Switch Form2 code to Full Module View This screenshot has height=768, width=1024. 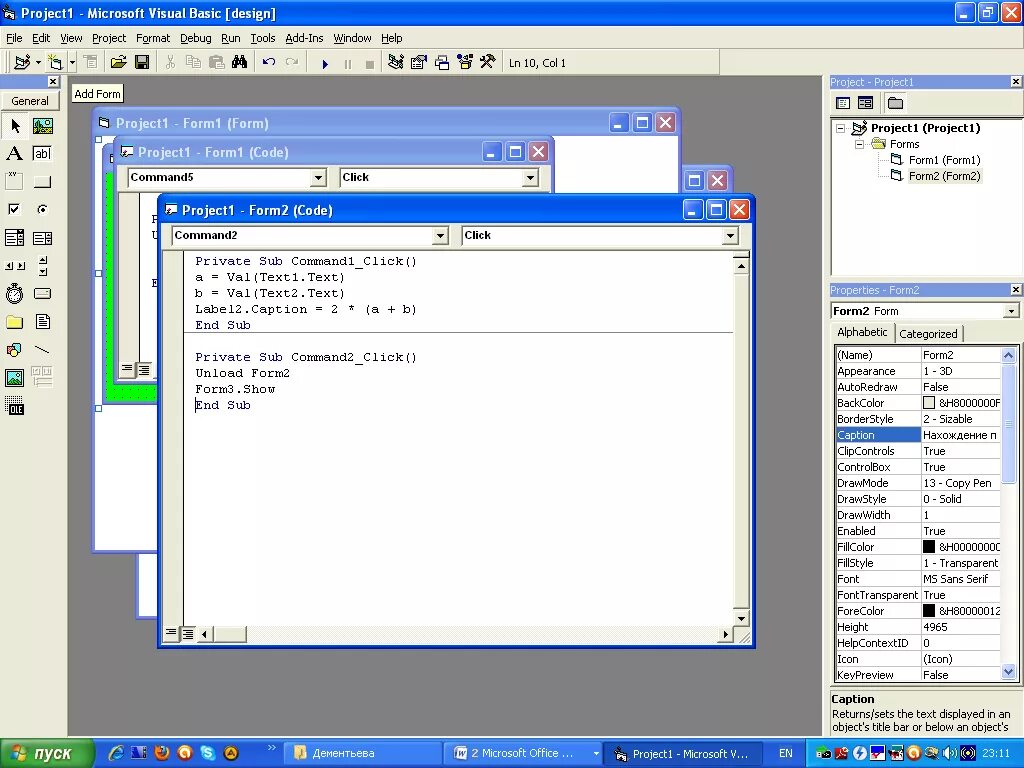click(187, 633)
